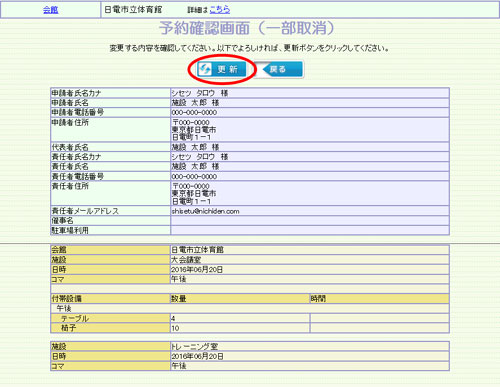The height and width of the screenshot is (387, 500).
Task: Click the refresh icon on 更新 button
Action: pyautogui.click(x=205, y=69)
